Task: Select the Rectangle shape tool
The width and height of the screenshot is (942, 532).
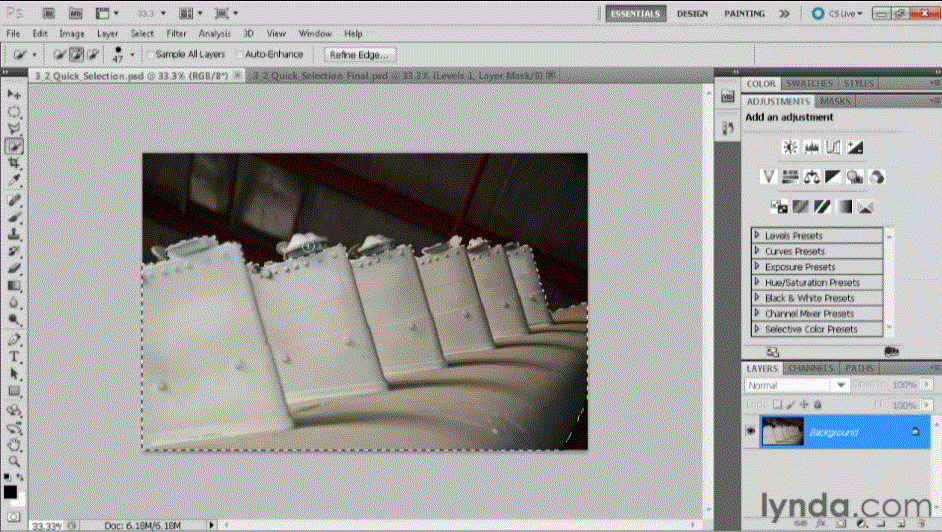Action: (14, 391)
